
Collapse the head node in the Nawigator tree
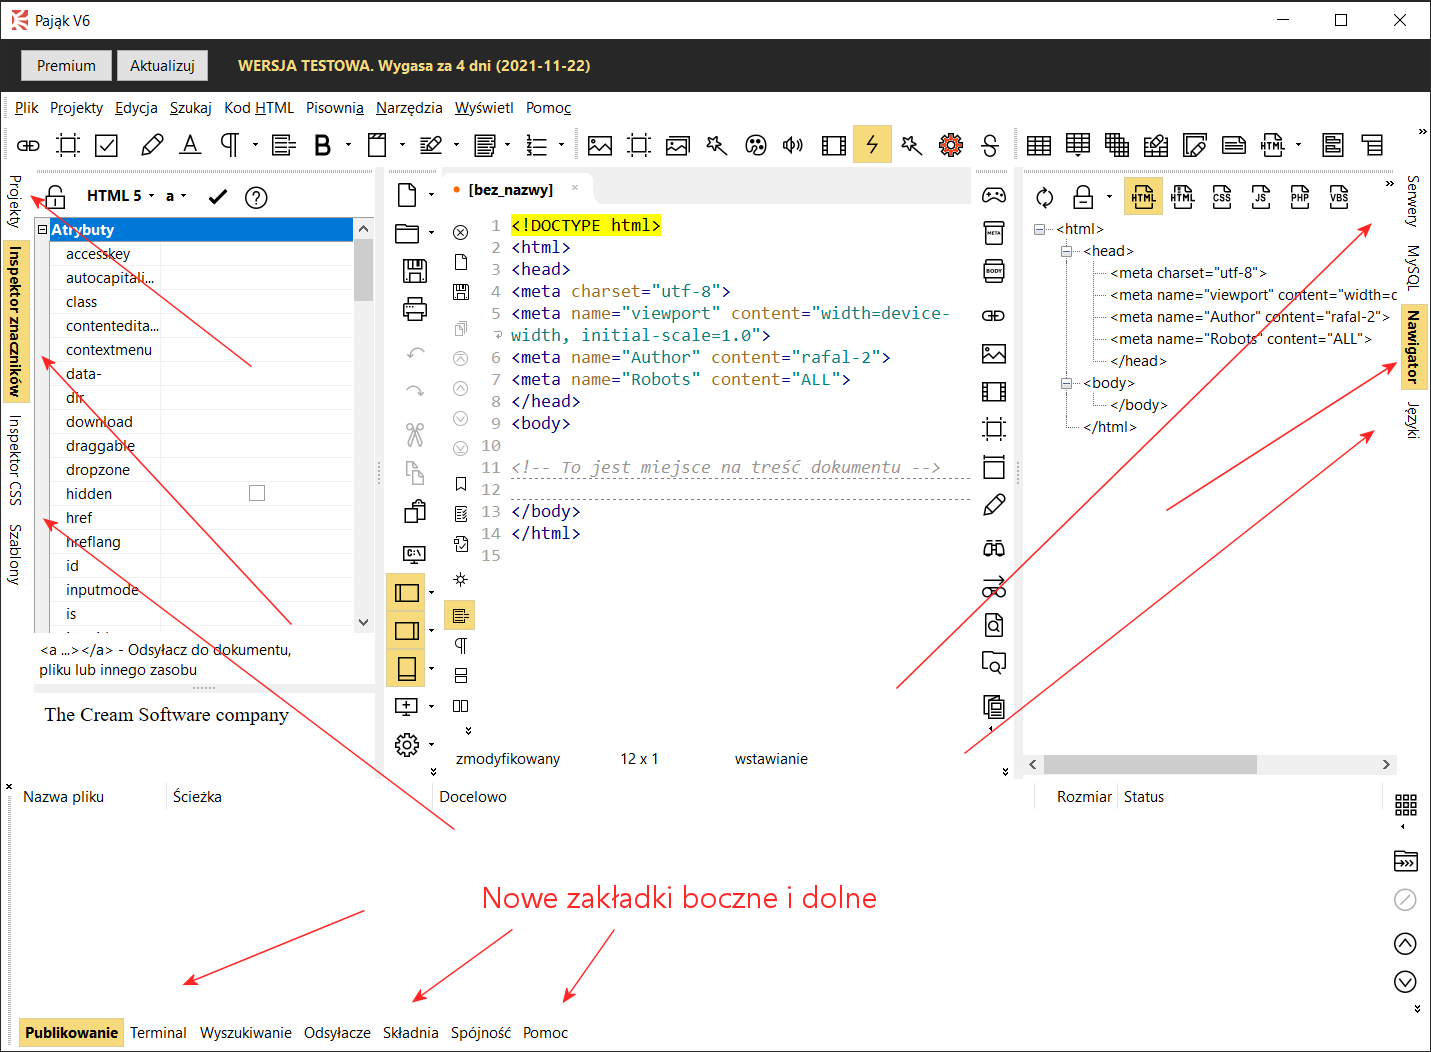[x=1067, y=251]
